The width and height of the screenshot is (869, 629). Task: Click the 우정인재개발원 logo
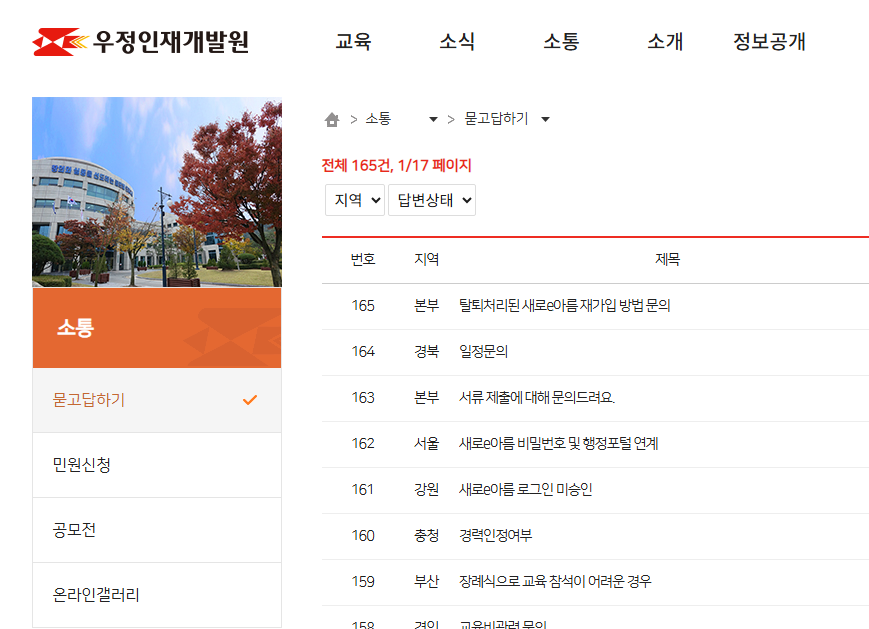(141, 42)
